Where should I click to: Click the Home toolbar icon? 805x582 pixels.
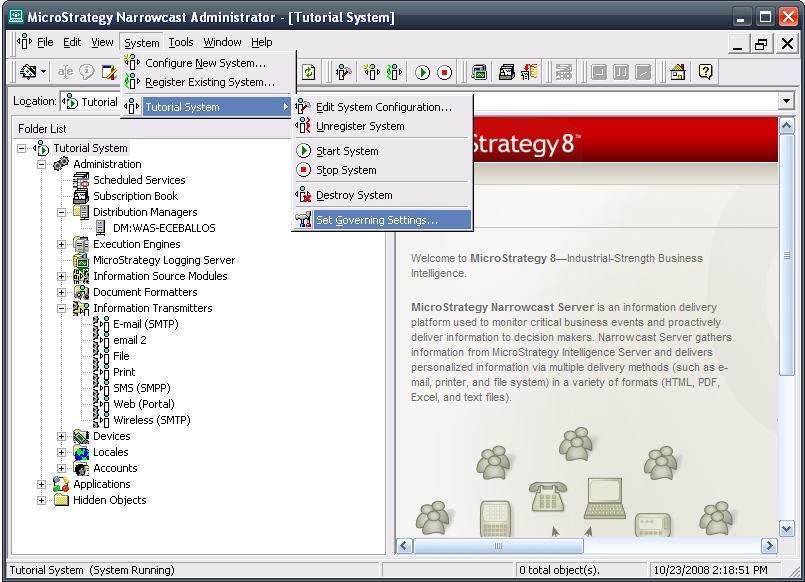pos(678,72)
